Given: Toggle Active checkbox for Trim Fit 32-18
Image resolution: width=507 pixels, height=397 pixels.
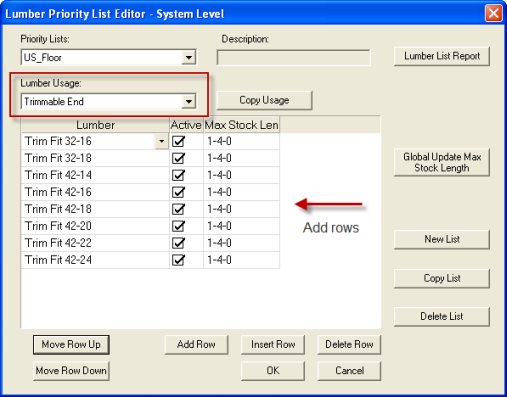Looking at the screenshot, I should point(179,158).
